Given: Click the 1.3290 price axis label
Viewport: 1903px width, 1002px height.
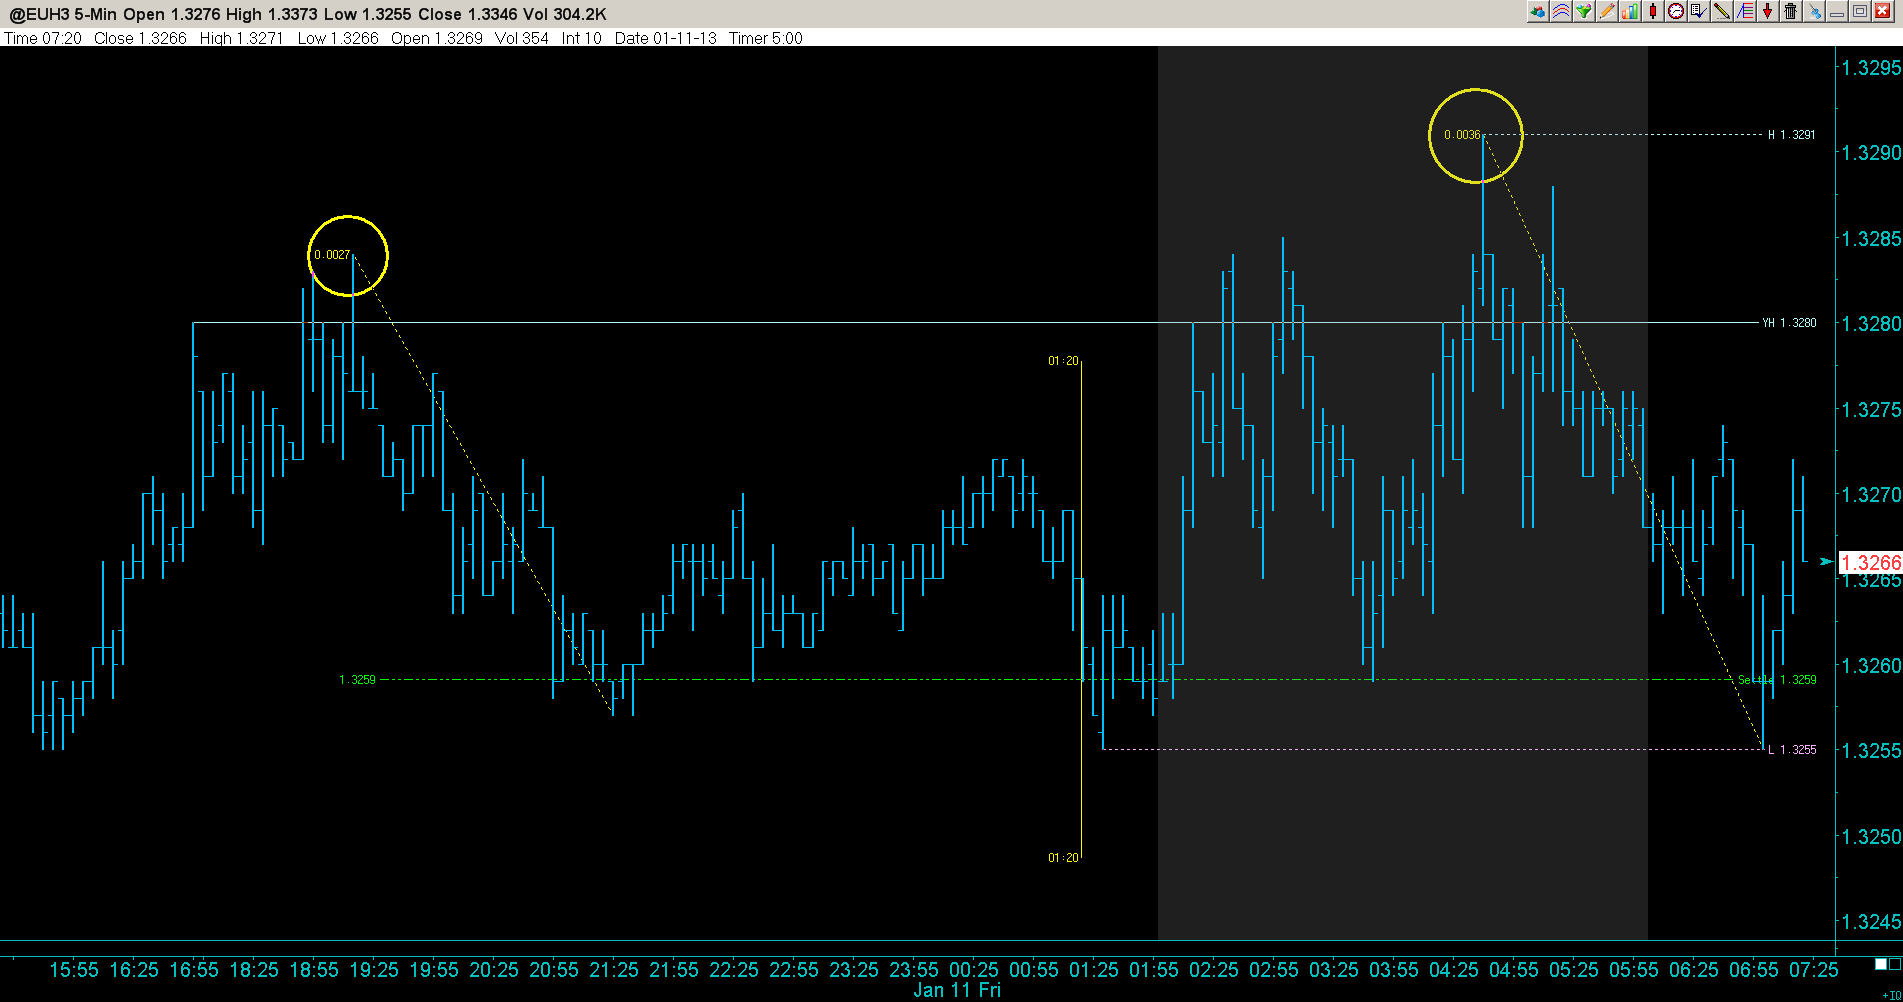Looking at the screenshot, I should [1871, 153].
